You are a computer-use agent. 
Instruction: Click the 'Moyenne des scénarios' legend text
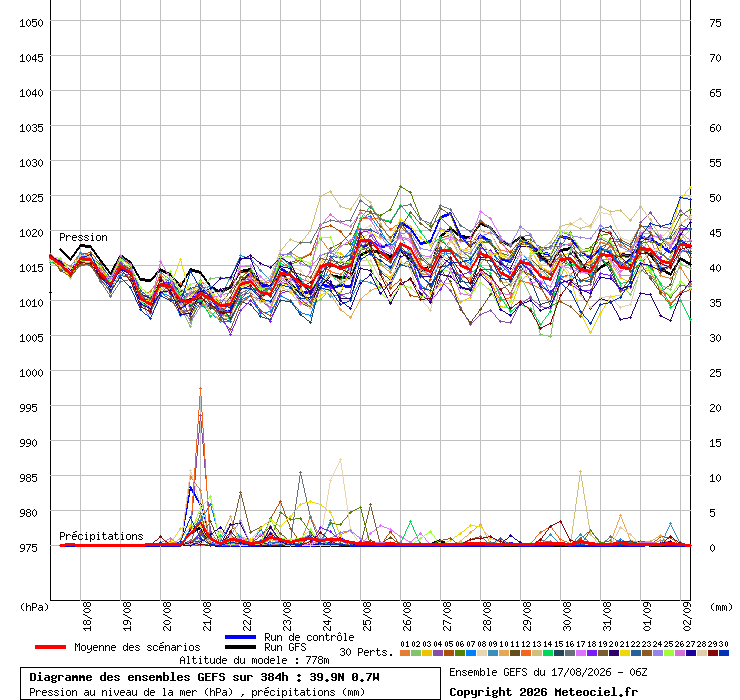[137, 647]
